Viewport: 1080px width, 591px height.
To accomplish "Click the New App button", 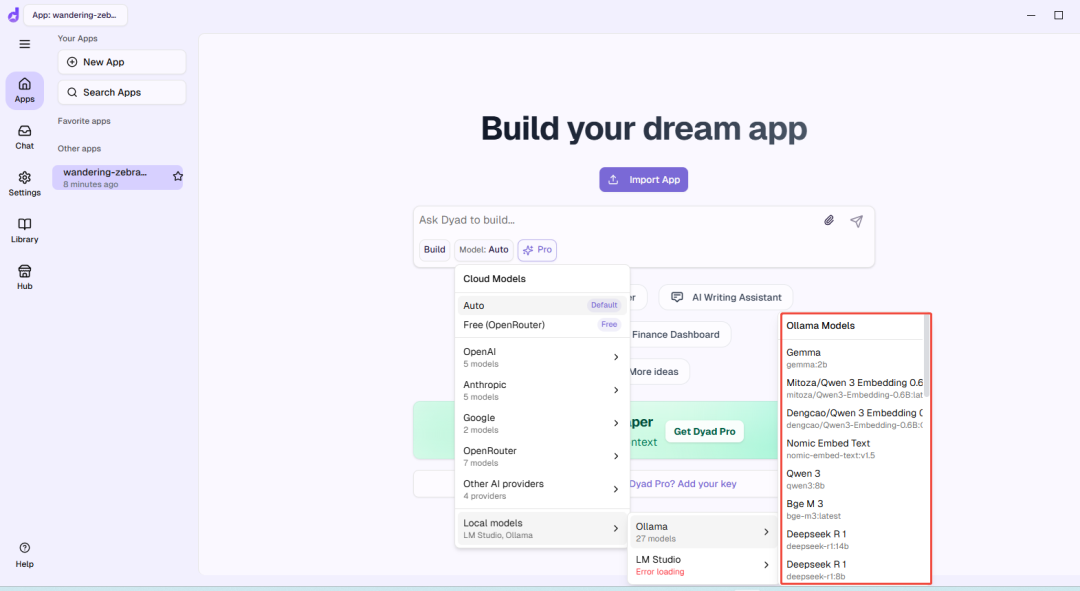I will point(122,62).
